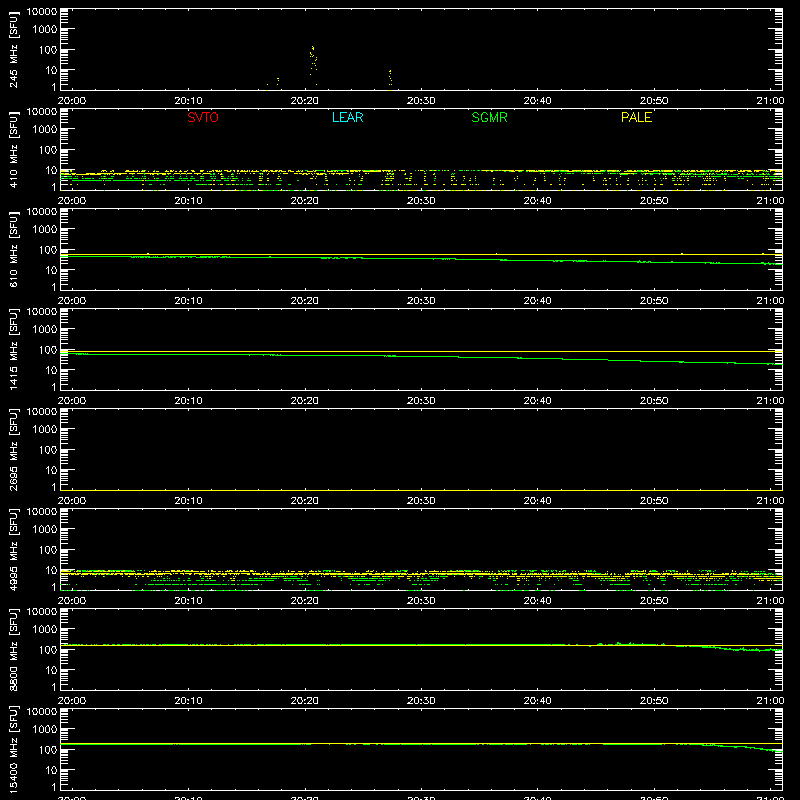Select the 8800 MHz [SFU] axis title
Screen dimensions: 800x800
(x=13, y=649)
